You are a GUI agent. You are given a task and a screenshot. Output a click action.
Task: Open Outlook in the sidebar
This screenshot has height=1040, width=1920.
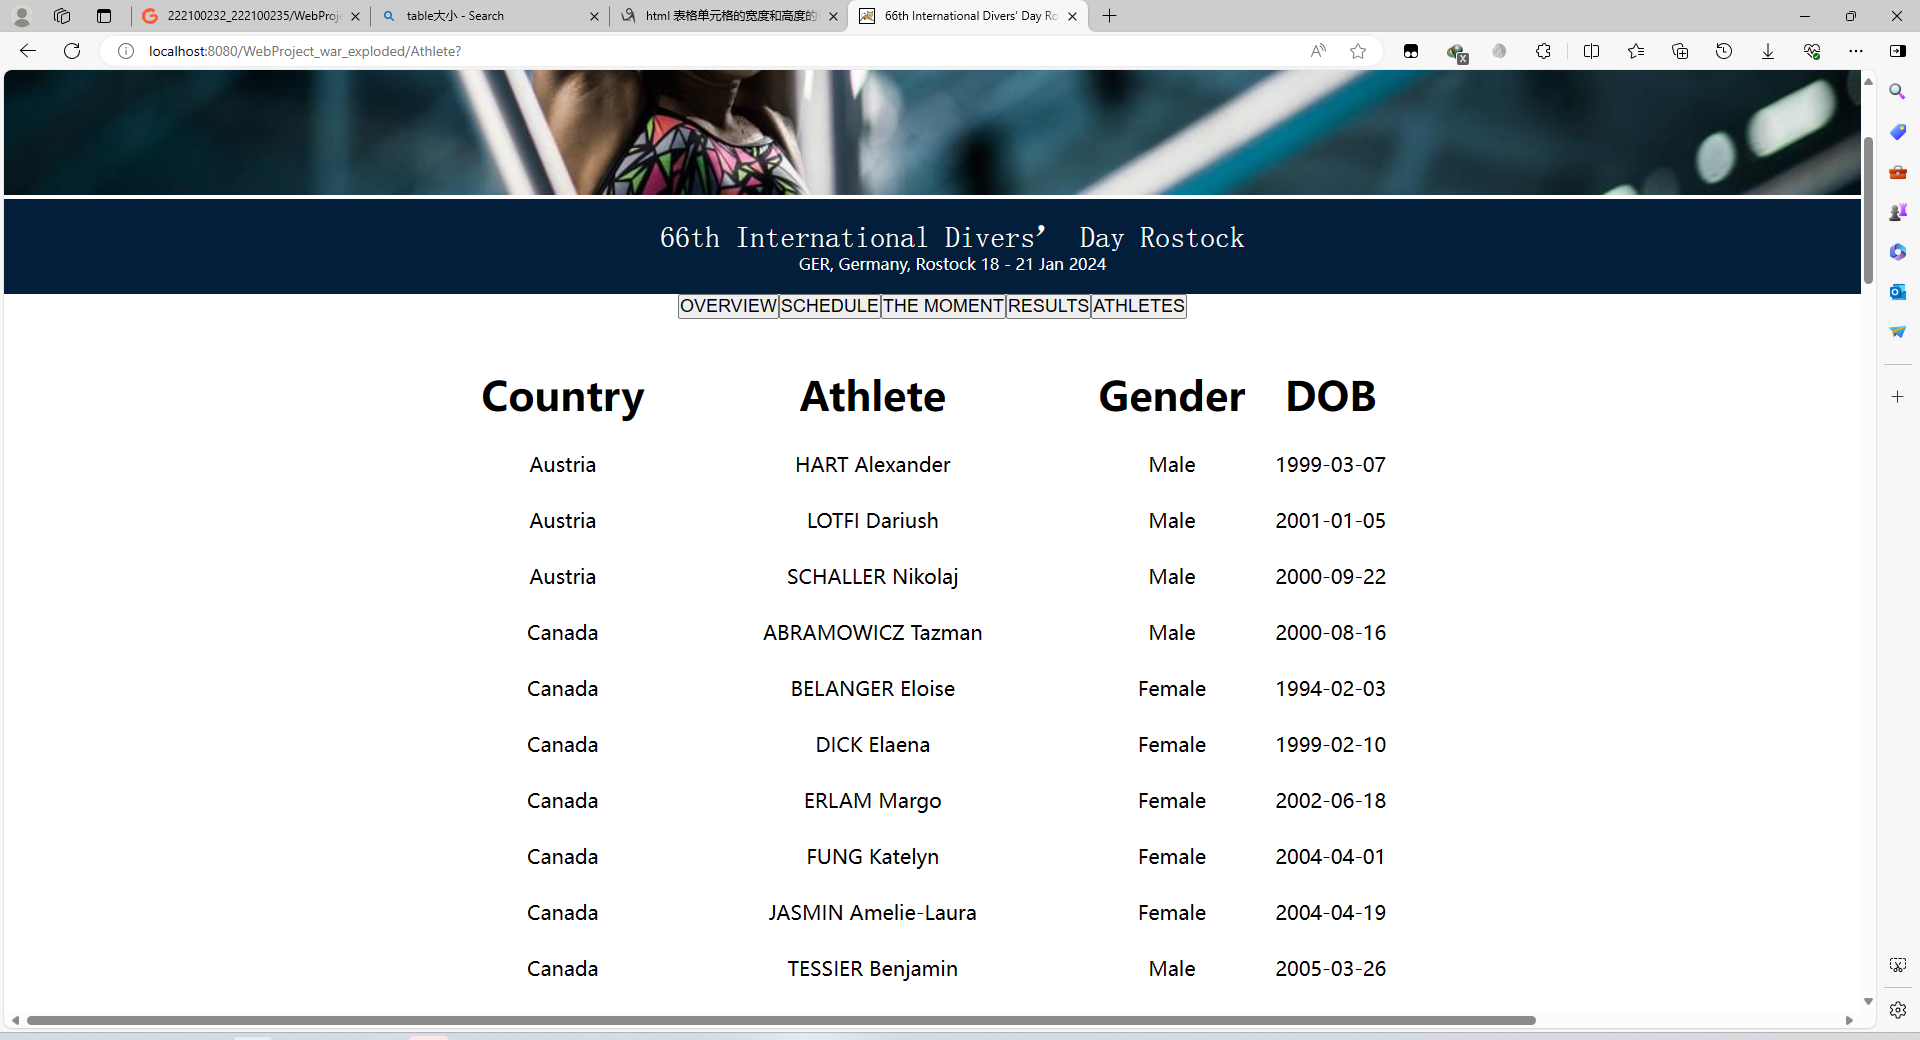click(1898, 292)
